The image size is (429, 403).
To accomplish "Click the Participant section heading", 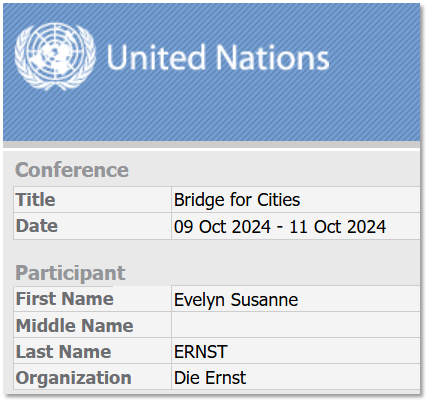I will tap(70, 273).
